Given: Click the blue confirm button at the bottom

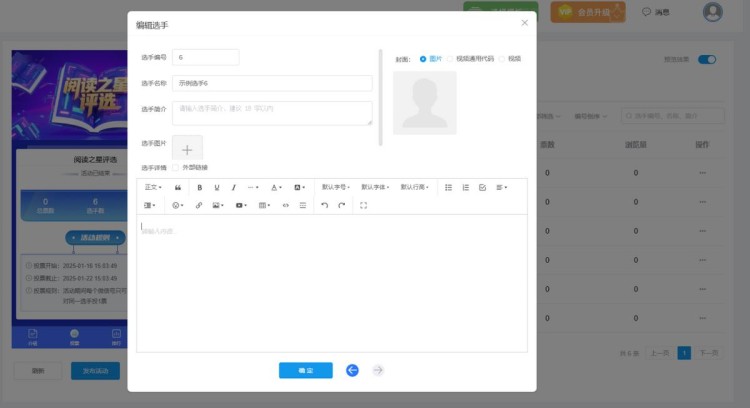Looking at the screenshot, I should [x=305, y=370].
